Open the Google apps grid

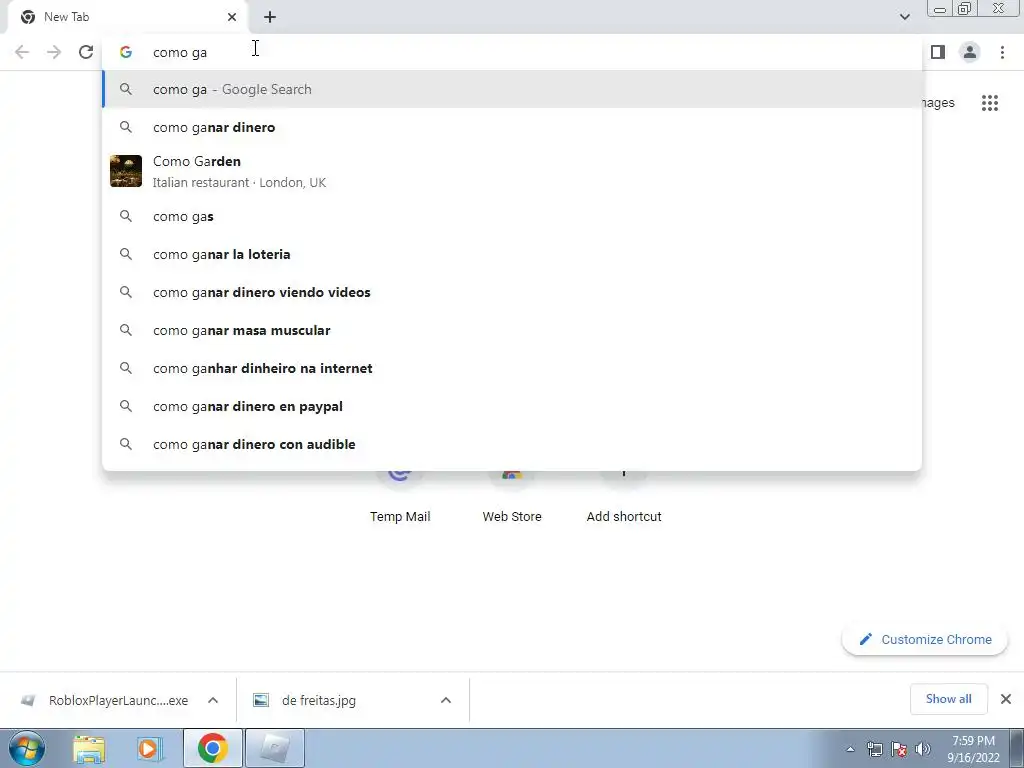tap(990, 103)
